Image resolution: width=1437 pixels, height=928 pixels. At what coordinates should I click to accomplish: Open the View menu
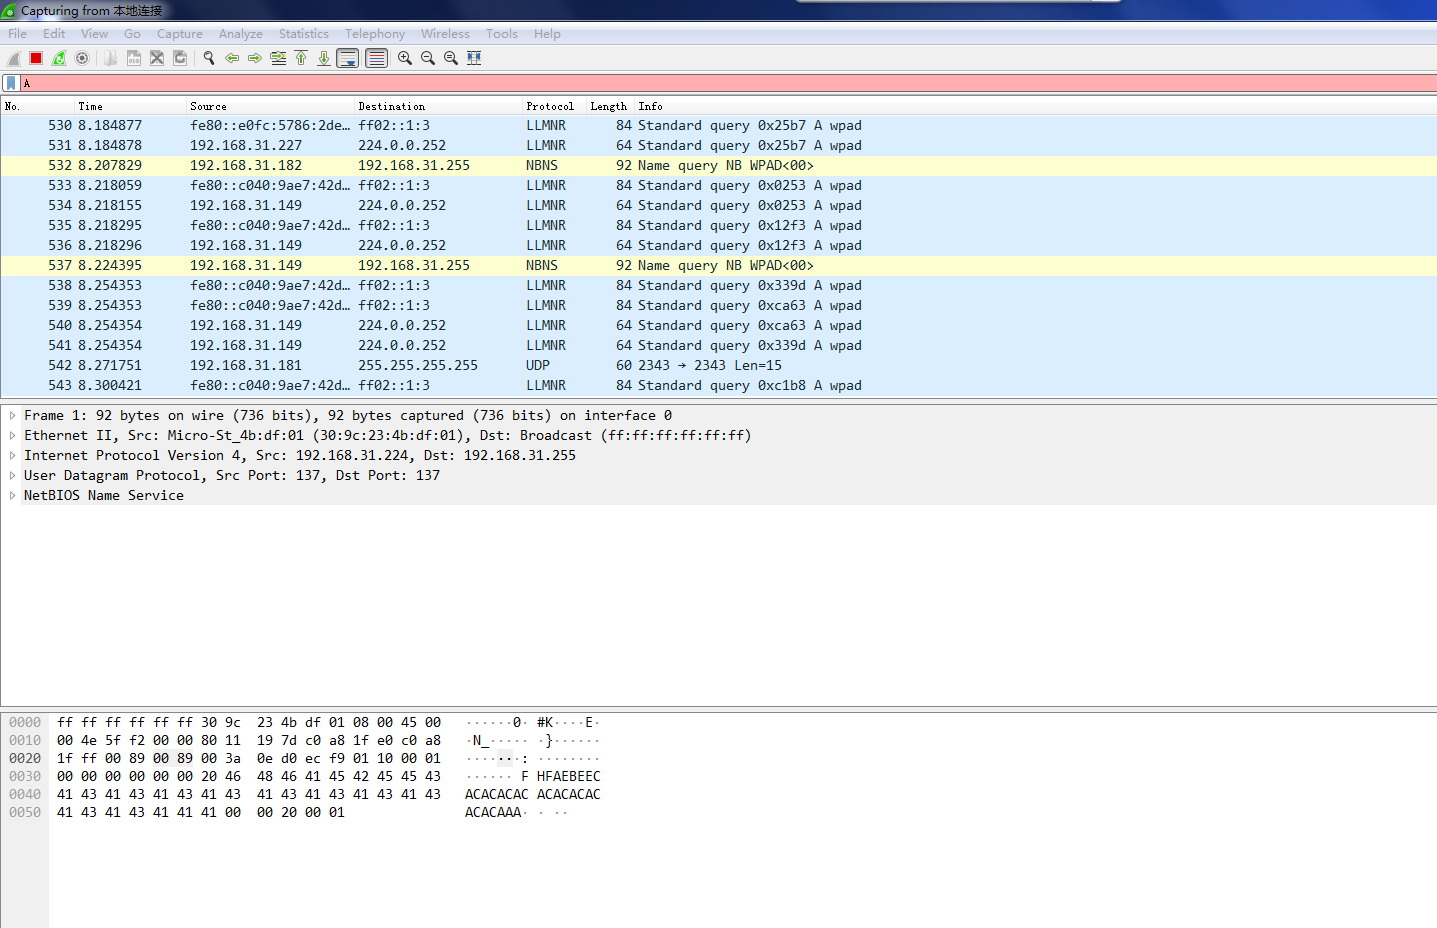[94, 33]
